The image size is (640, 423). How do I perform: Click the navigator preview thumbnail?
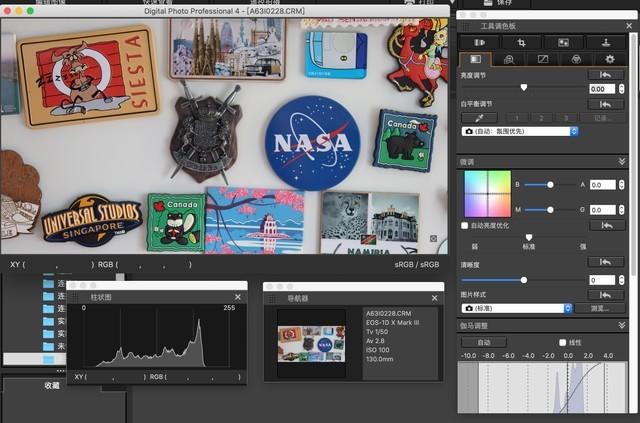[311, 344]
